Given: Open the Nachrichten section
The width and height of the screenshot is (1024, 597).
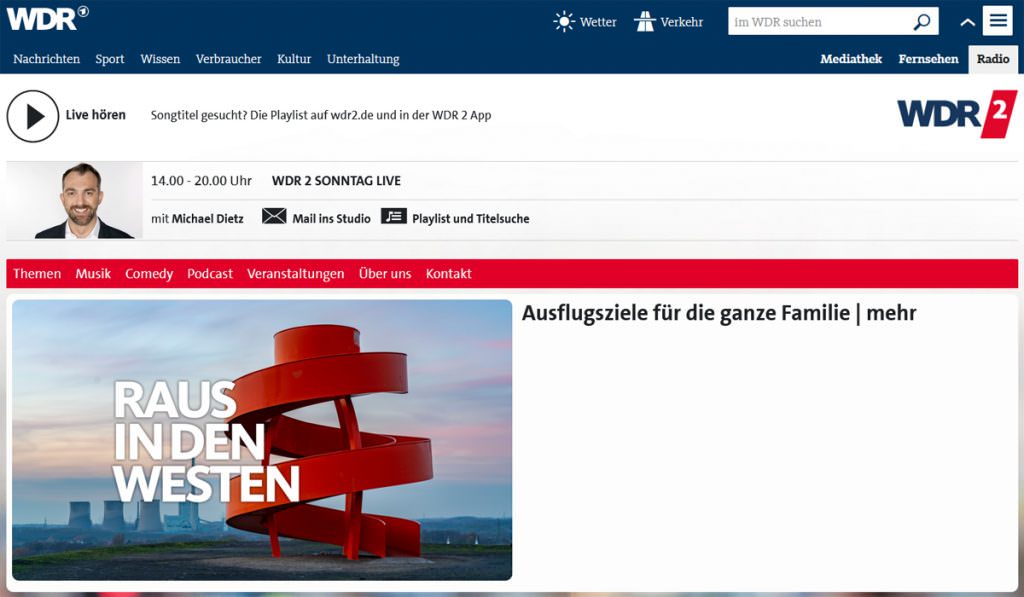Looking at the screenshot, I should point(46,59).
